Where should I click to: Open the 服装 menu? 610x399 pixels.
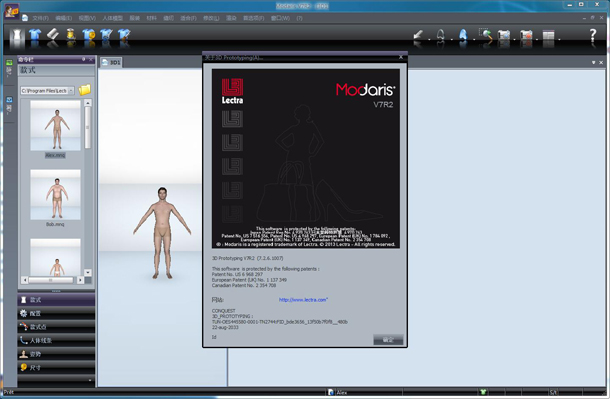coord(134,18)
